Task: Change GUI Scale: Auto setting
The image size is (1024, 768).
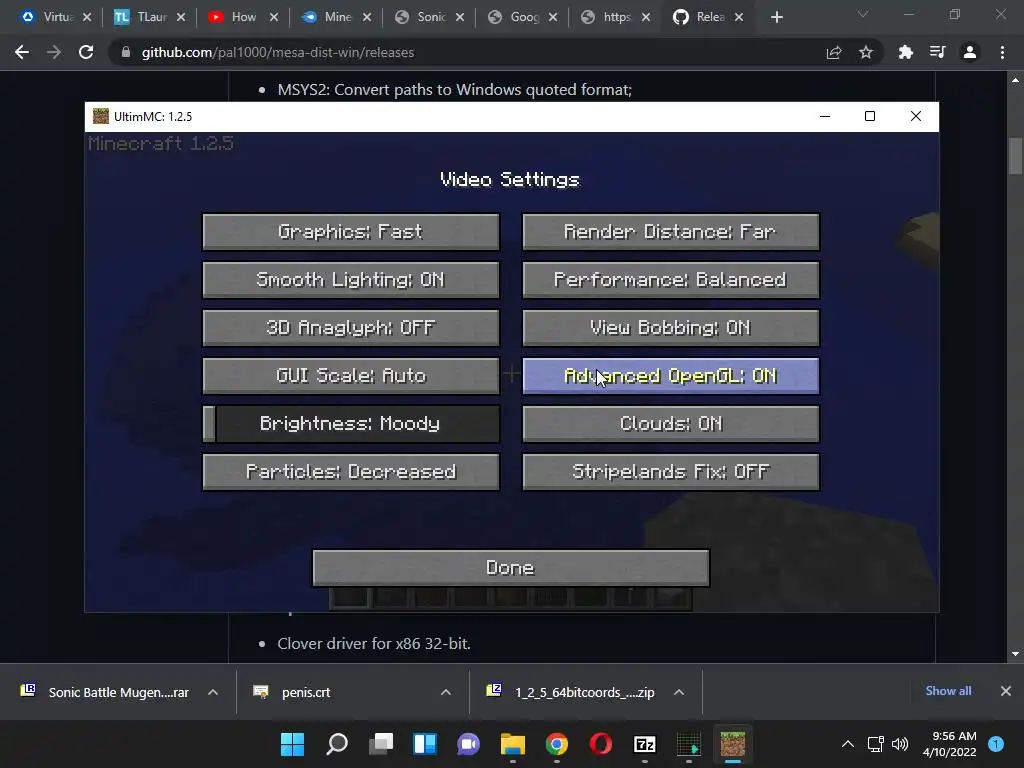Action: 351,376
